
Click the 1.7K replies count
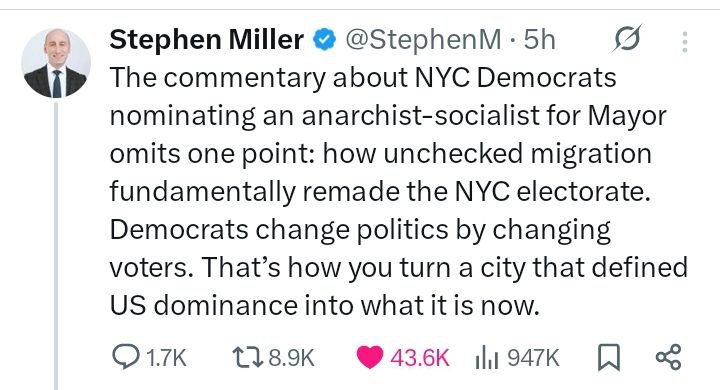click(166, 357)
